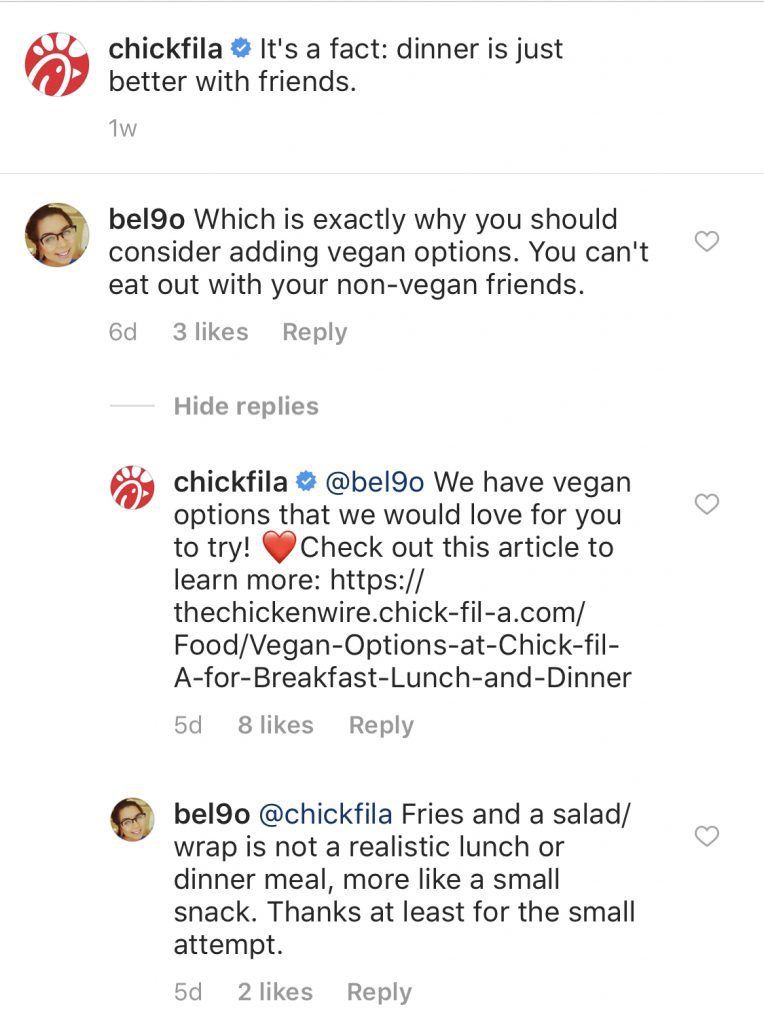View the 3 likes on bel9o's comment
The height and width of the screenshot is (1024, 764).
pos(210,332)
